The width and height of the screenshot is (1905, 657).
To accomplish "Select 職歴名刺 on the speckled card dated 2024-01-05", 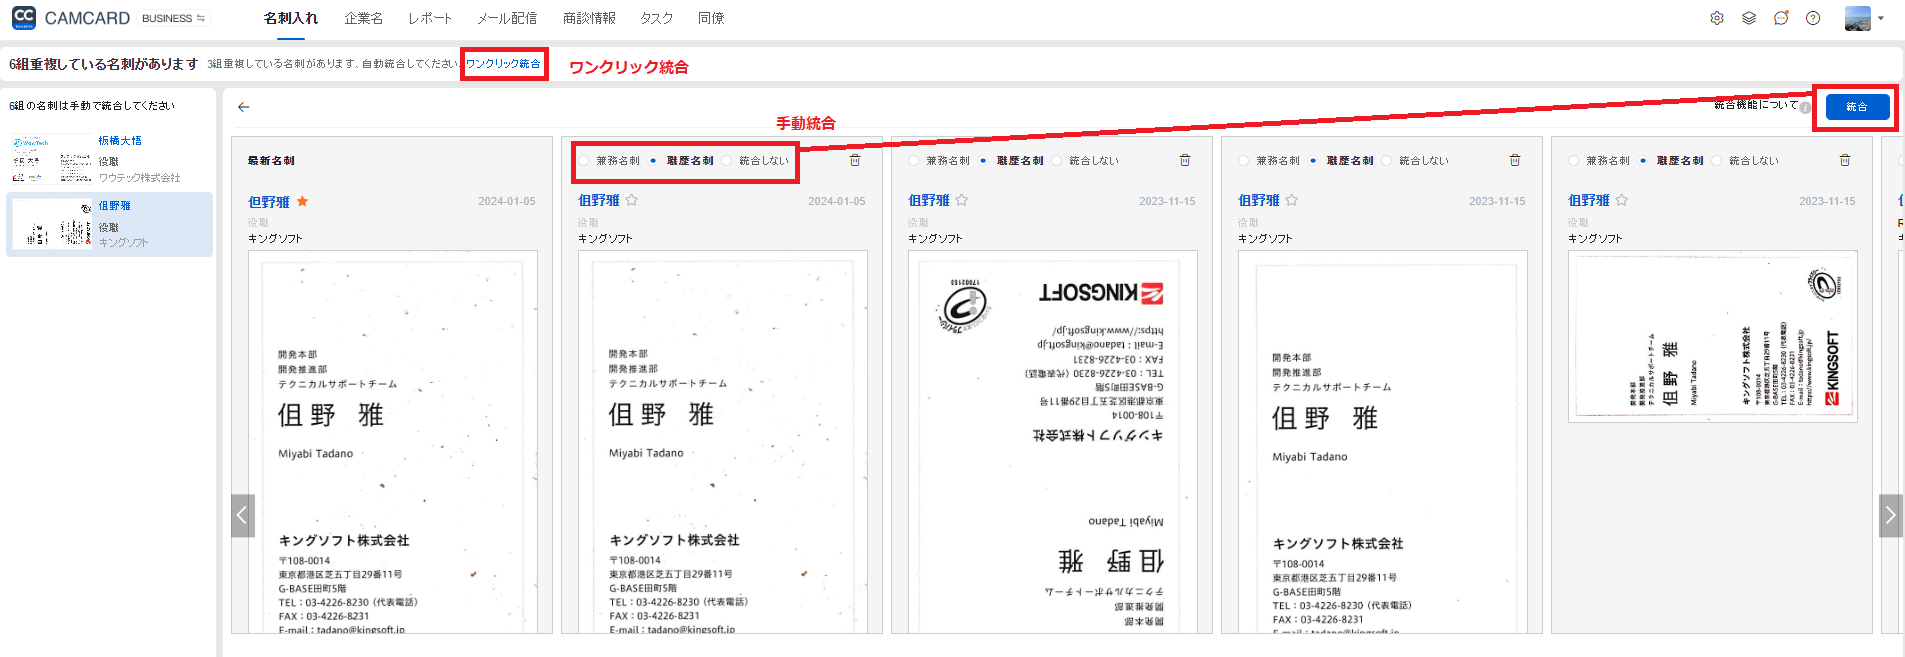I will point(653,161).
